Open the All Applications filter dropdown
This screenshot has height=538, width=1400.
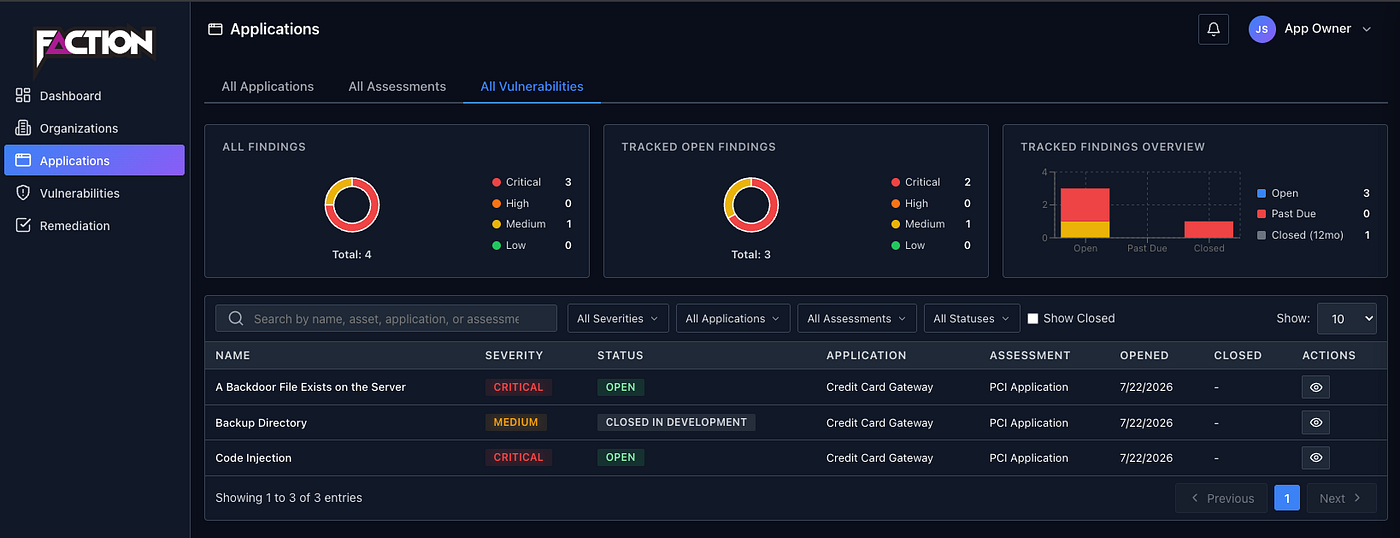733,318
